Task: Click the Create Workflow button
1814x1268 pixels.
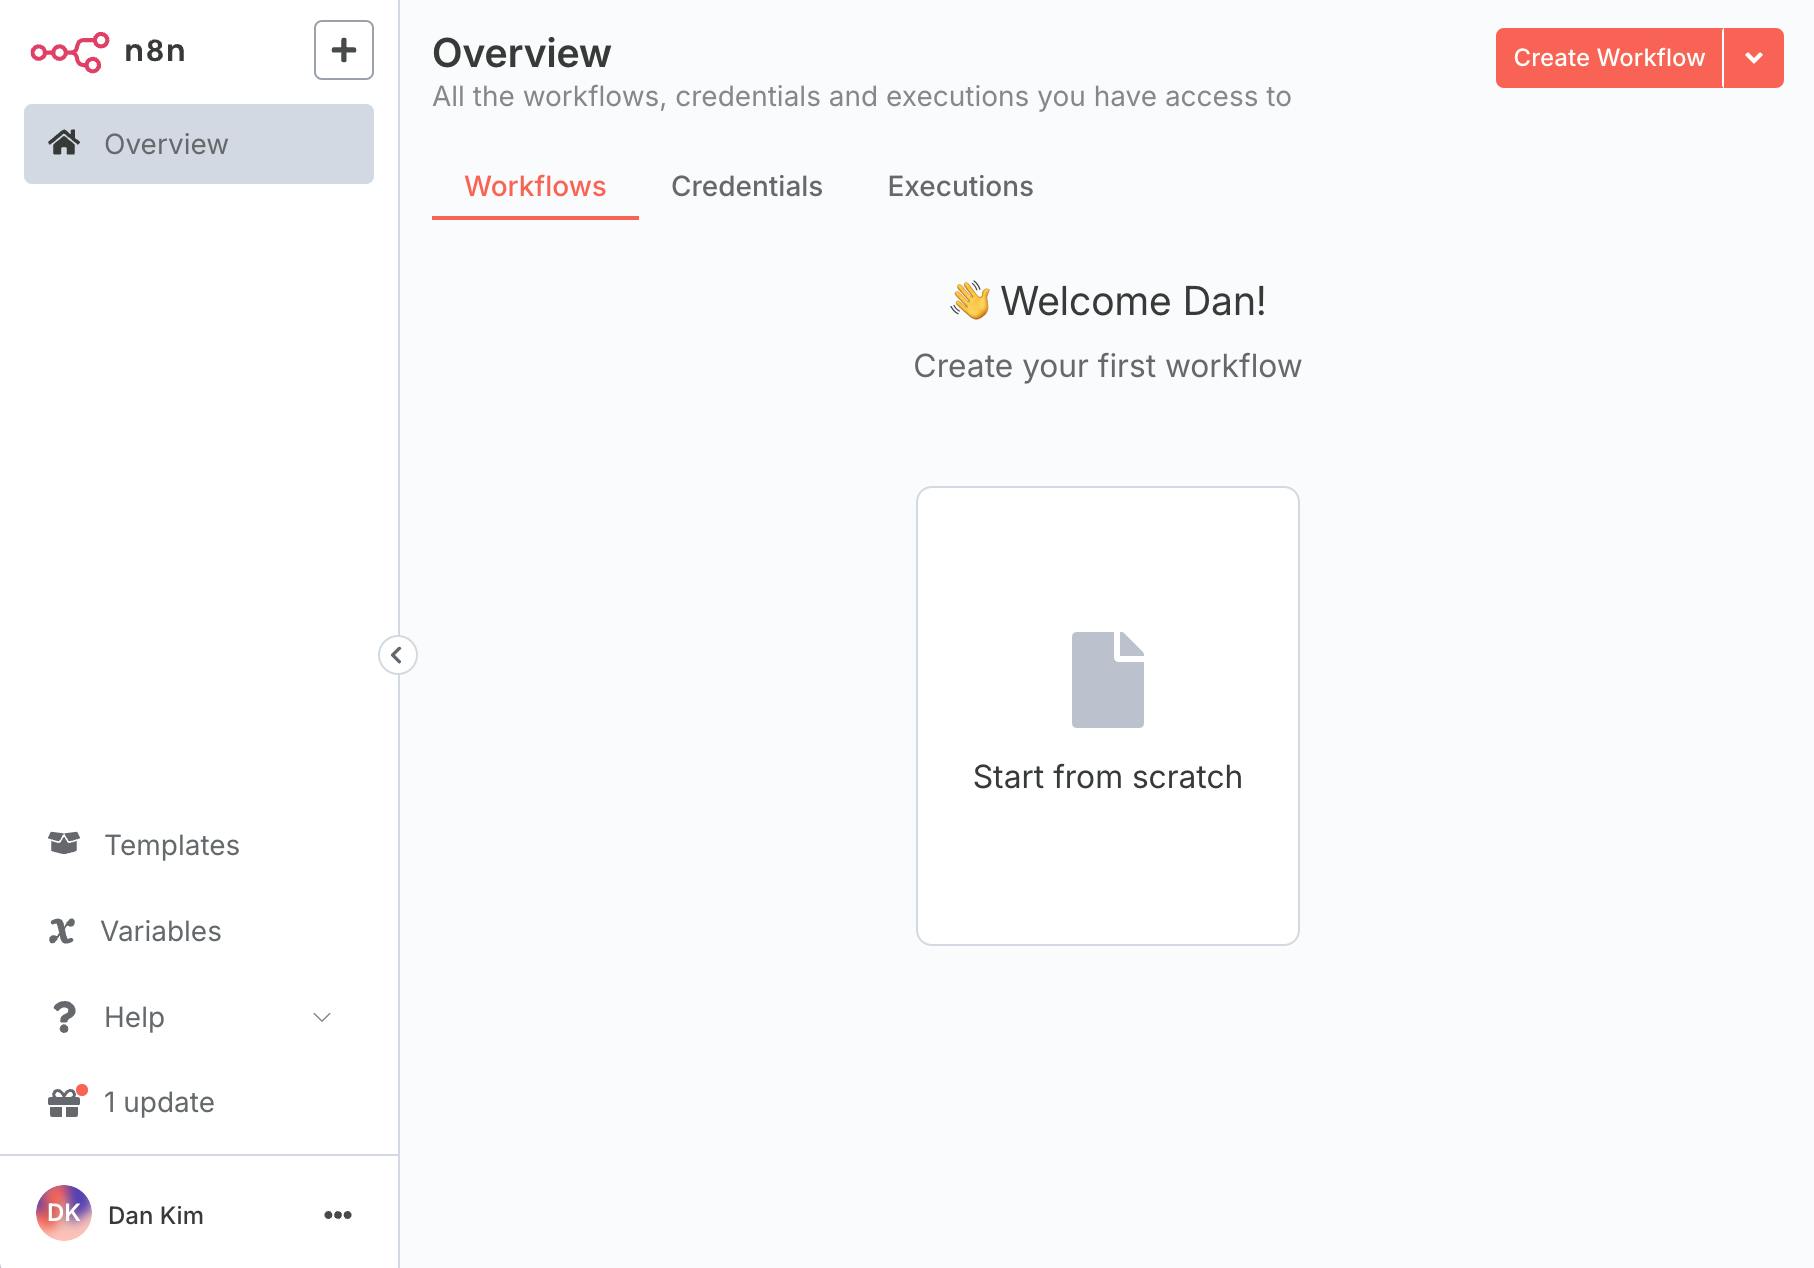Action: coord(1608,58)
